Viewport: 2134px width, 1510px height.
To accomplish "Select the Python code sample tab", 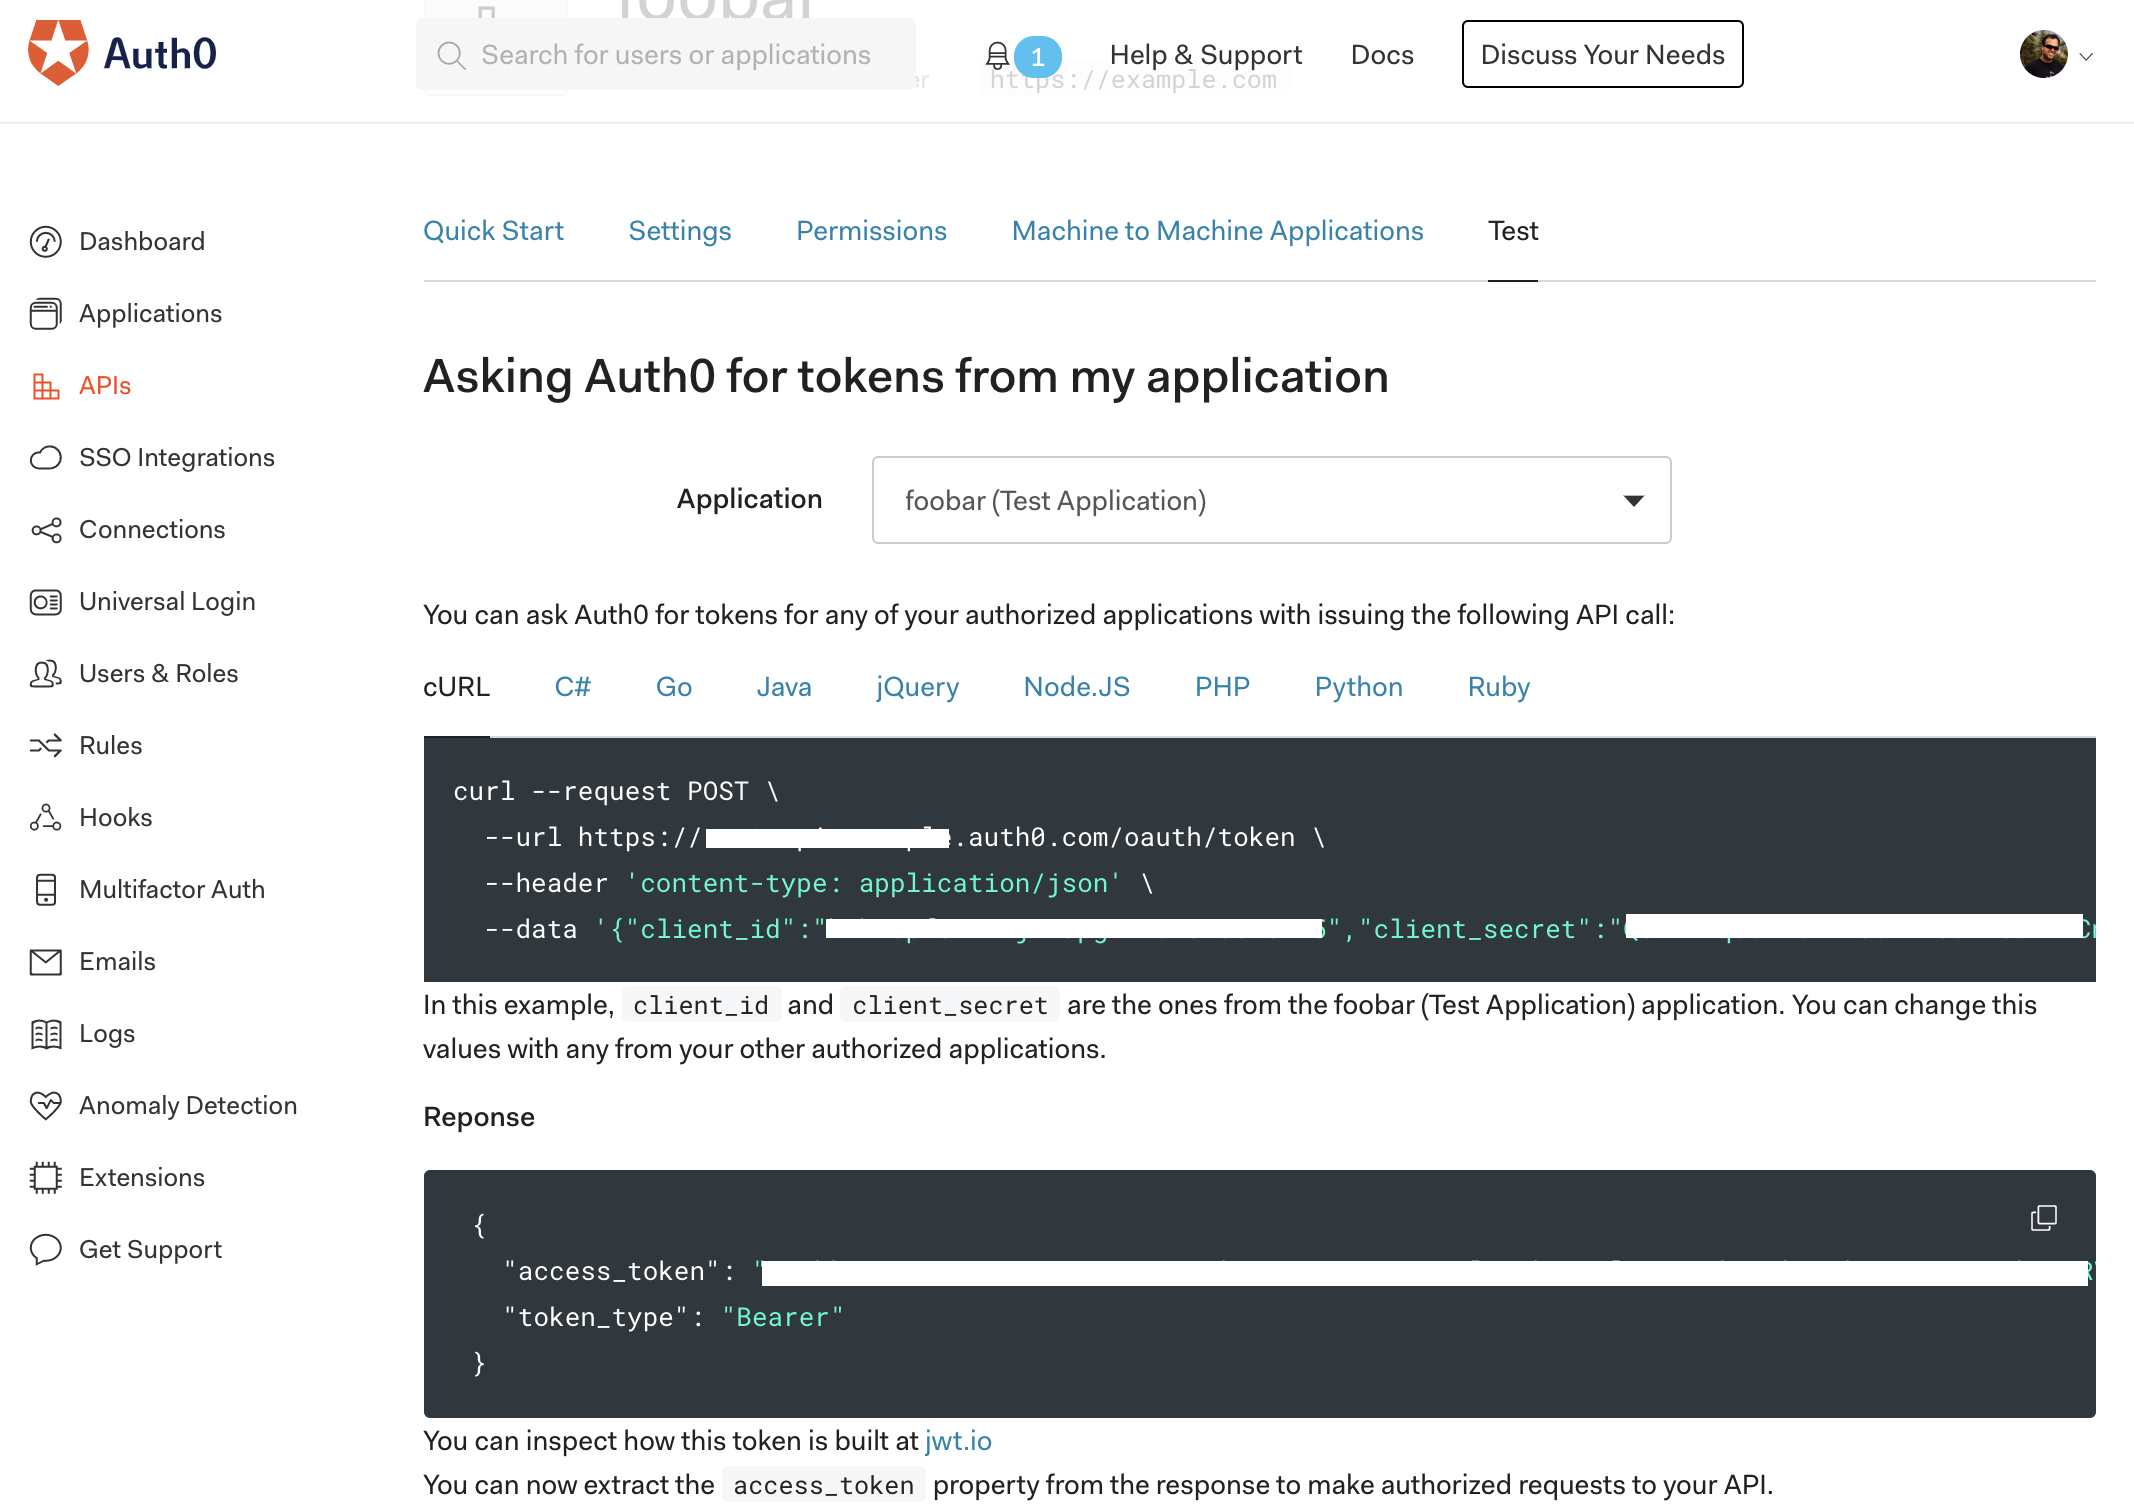I will tap(1358, 687).
